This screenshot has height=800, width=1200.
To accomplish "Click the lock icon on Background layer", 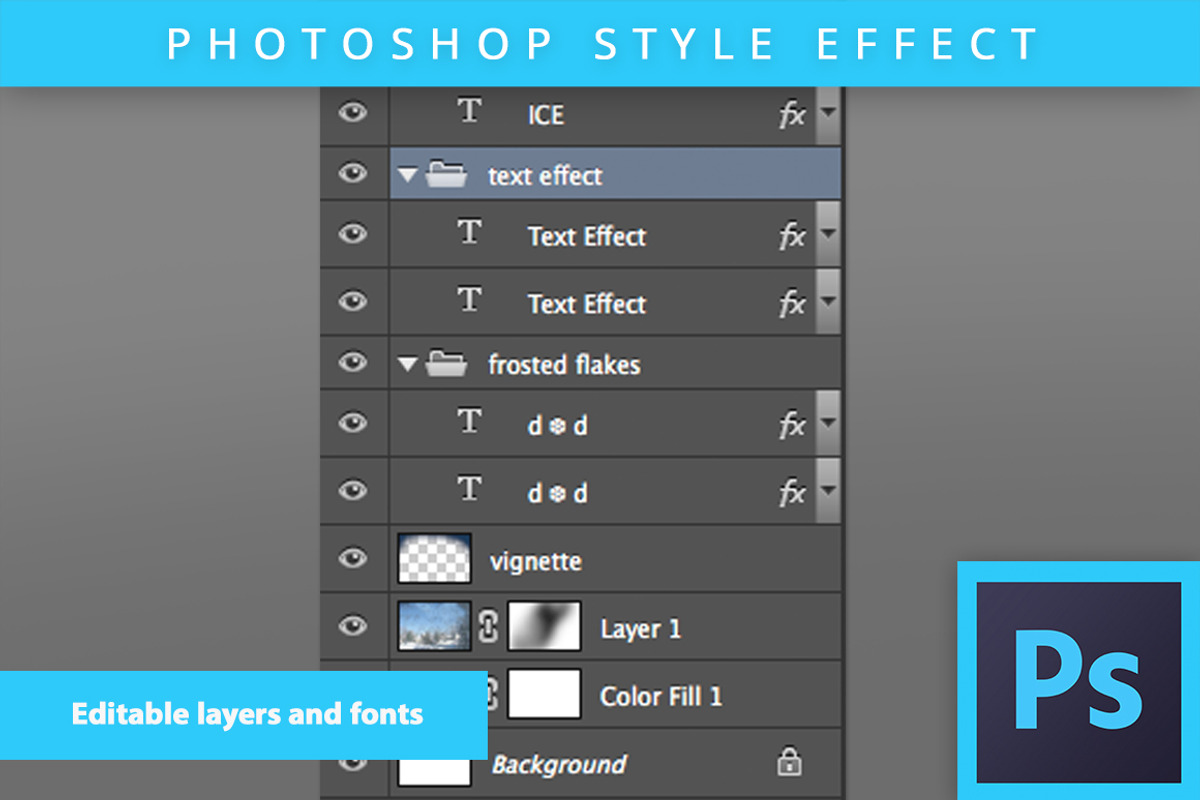I will click(x=789, y=763).
